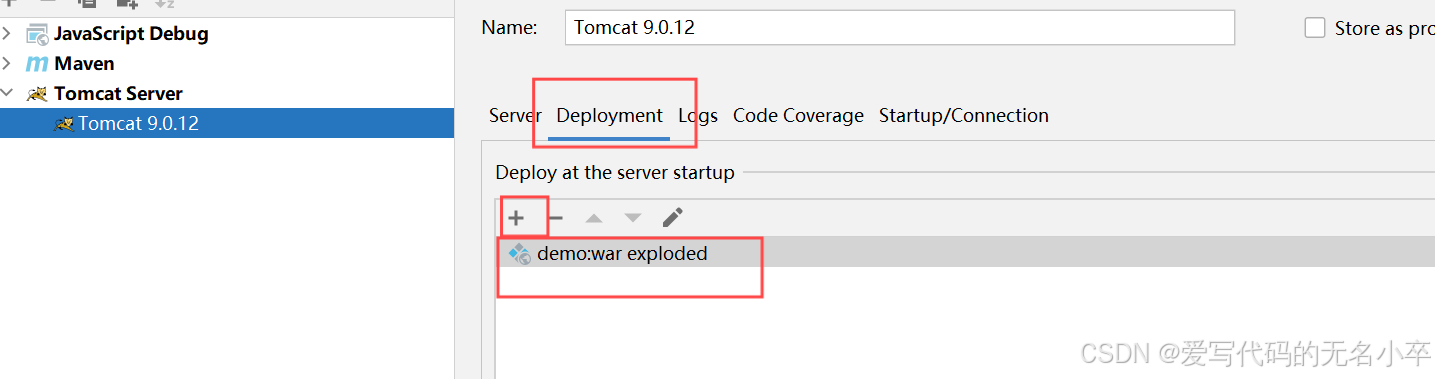Move the artifact down with the down arrow
Screen dimensions: 1435x379
(x=633, y=218)
